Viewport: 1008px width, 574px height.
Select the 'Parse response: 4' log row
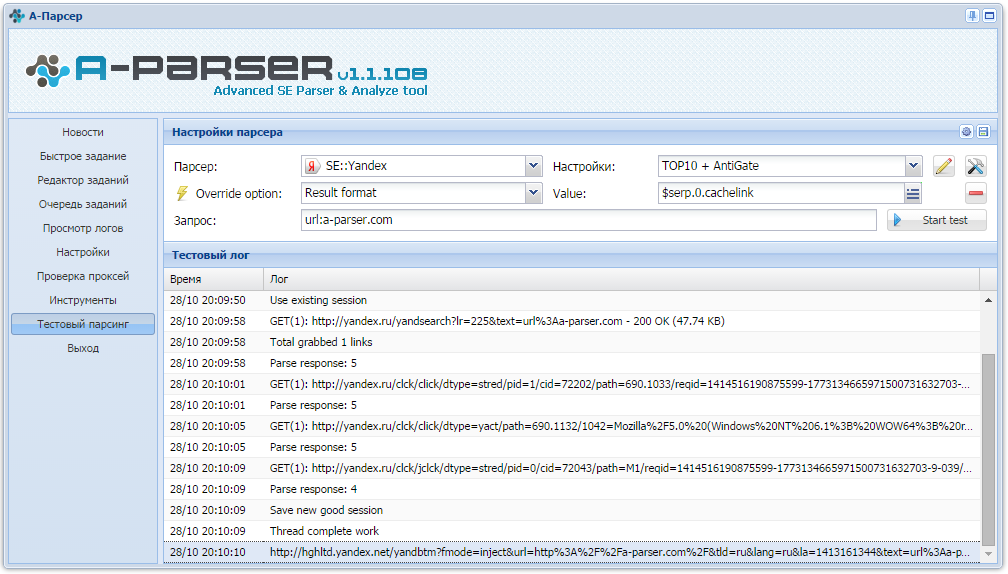click(572, 489)
